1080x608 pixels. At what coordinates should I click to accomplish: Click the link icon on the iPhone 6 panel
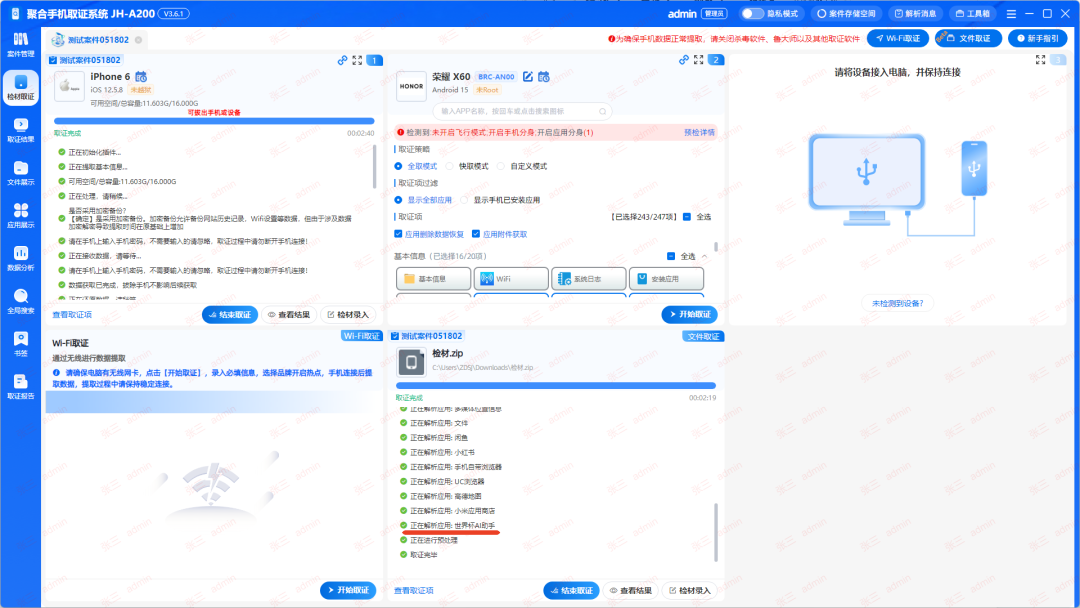(x=342, y=61)
